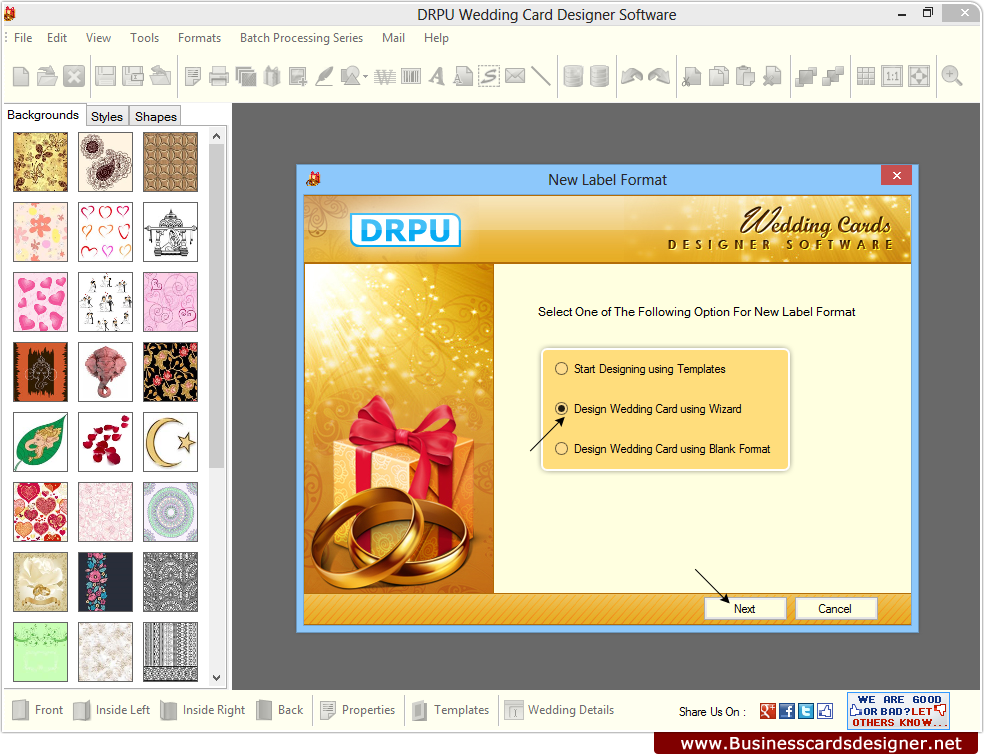Click the Copy toolbar icon
Screen dimensions: 984x754
coord(719,77)
